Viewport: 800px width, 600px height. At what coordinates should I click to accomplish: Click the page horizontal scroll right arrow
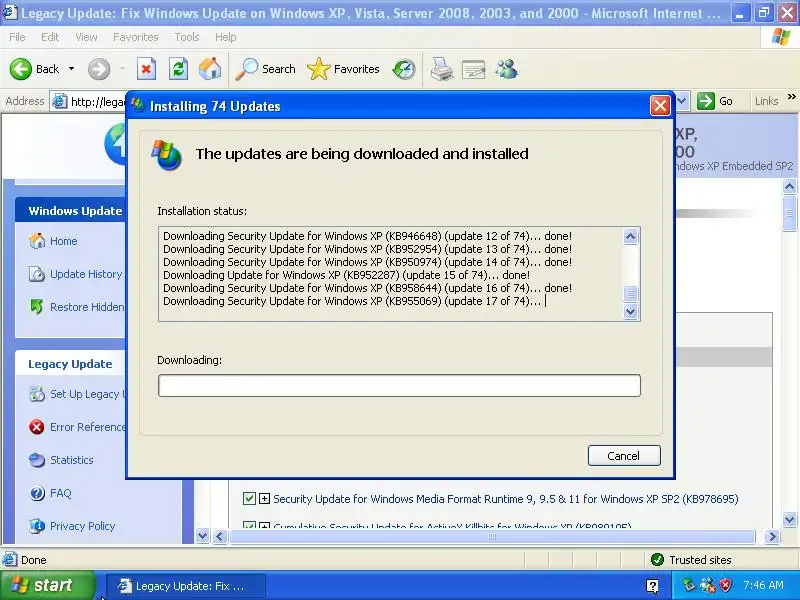click(772, 537)
